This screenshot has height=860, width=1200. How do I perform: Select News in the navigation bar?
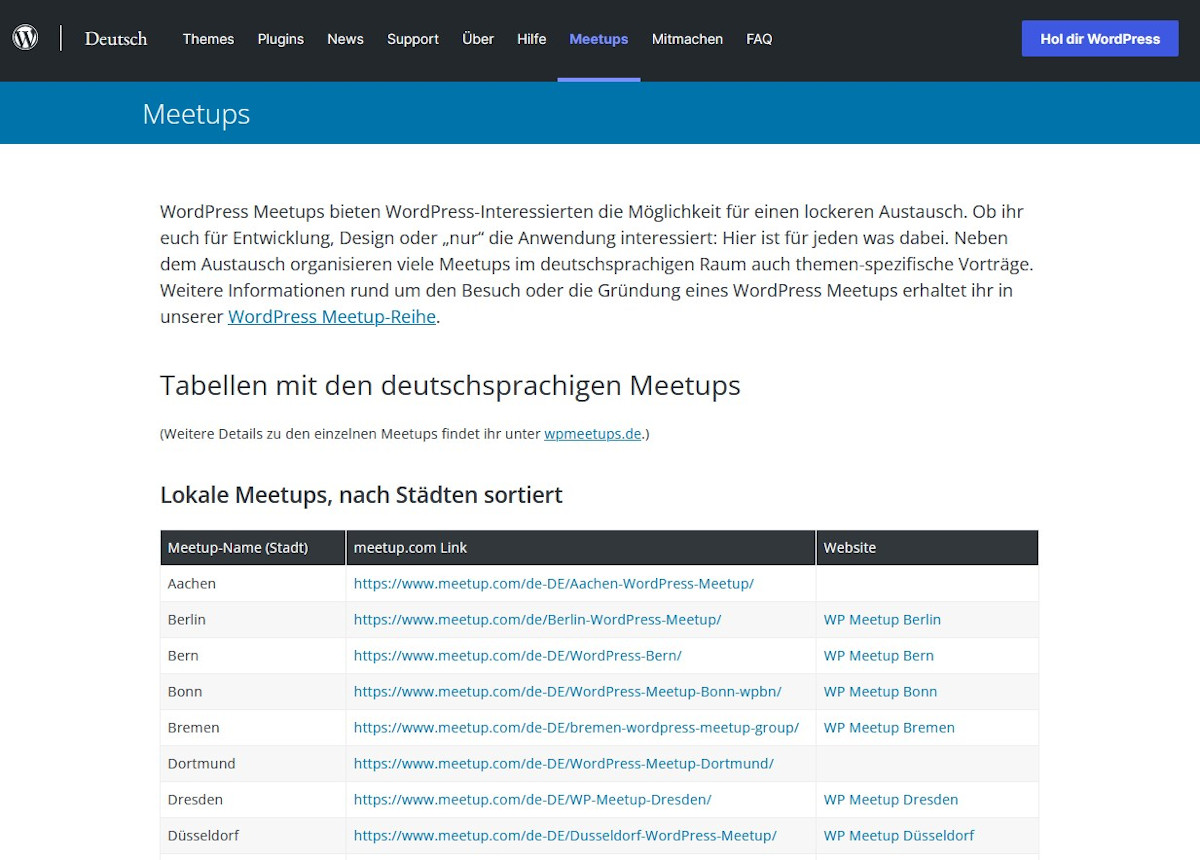tap(345, 39)
